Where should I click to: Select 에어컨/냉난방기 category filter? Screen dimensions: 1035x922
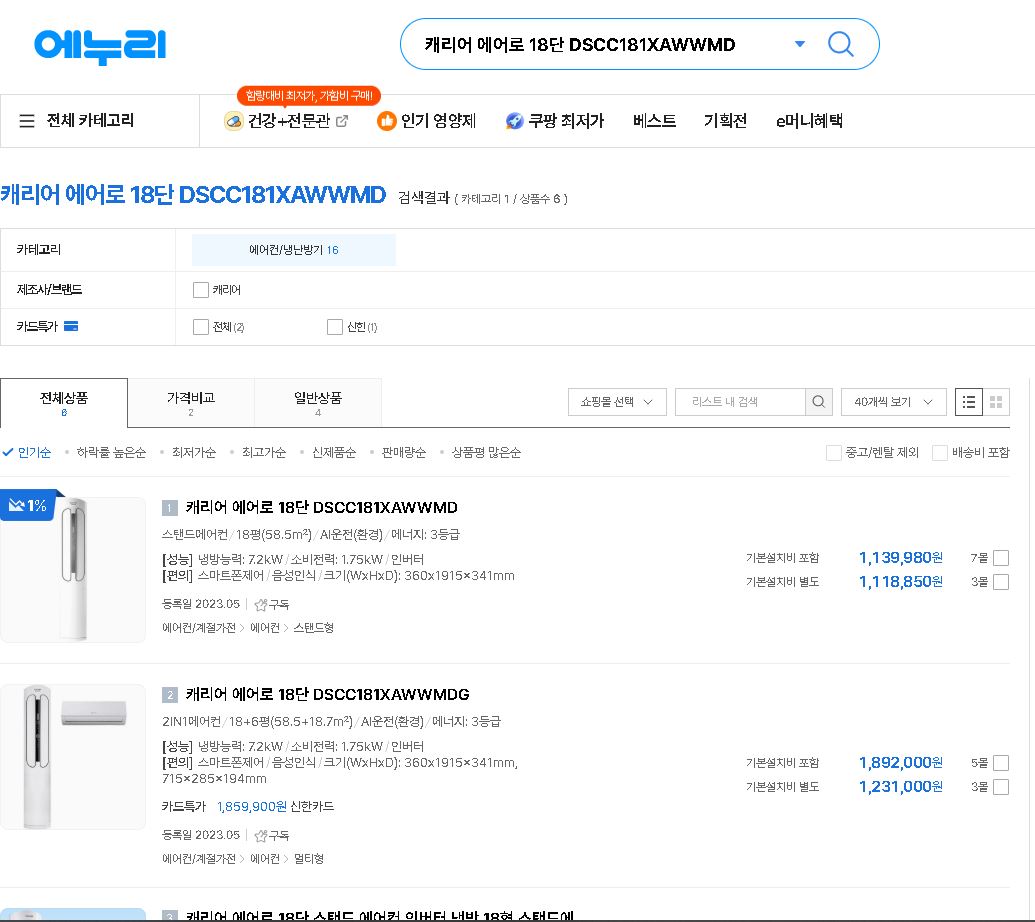point(294,250)
